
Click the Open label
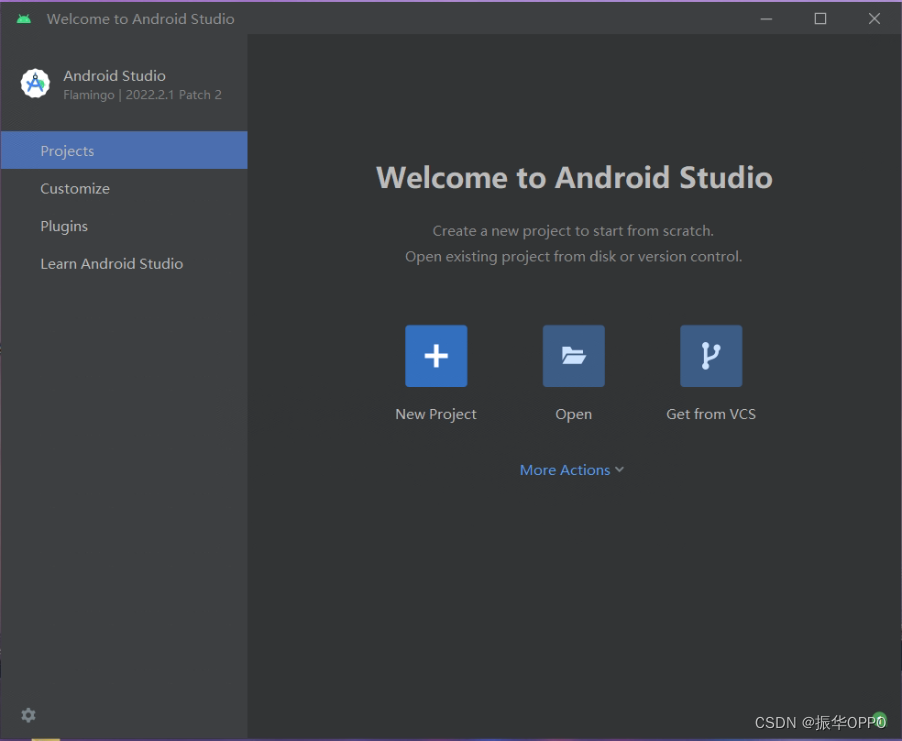coord(574,414)
